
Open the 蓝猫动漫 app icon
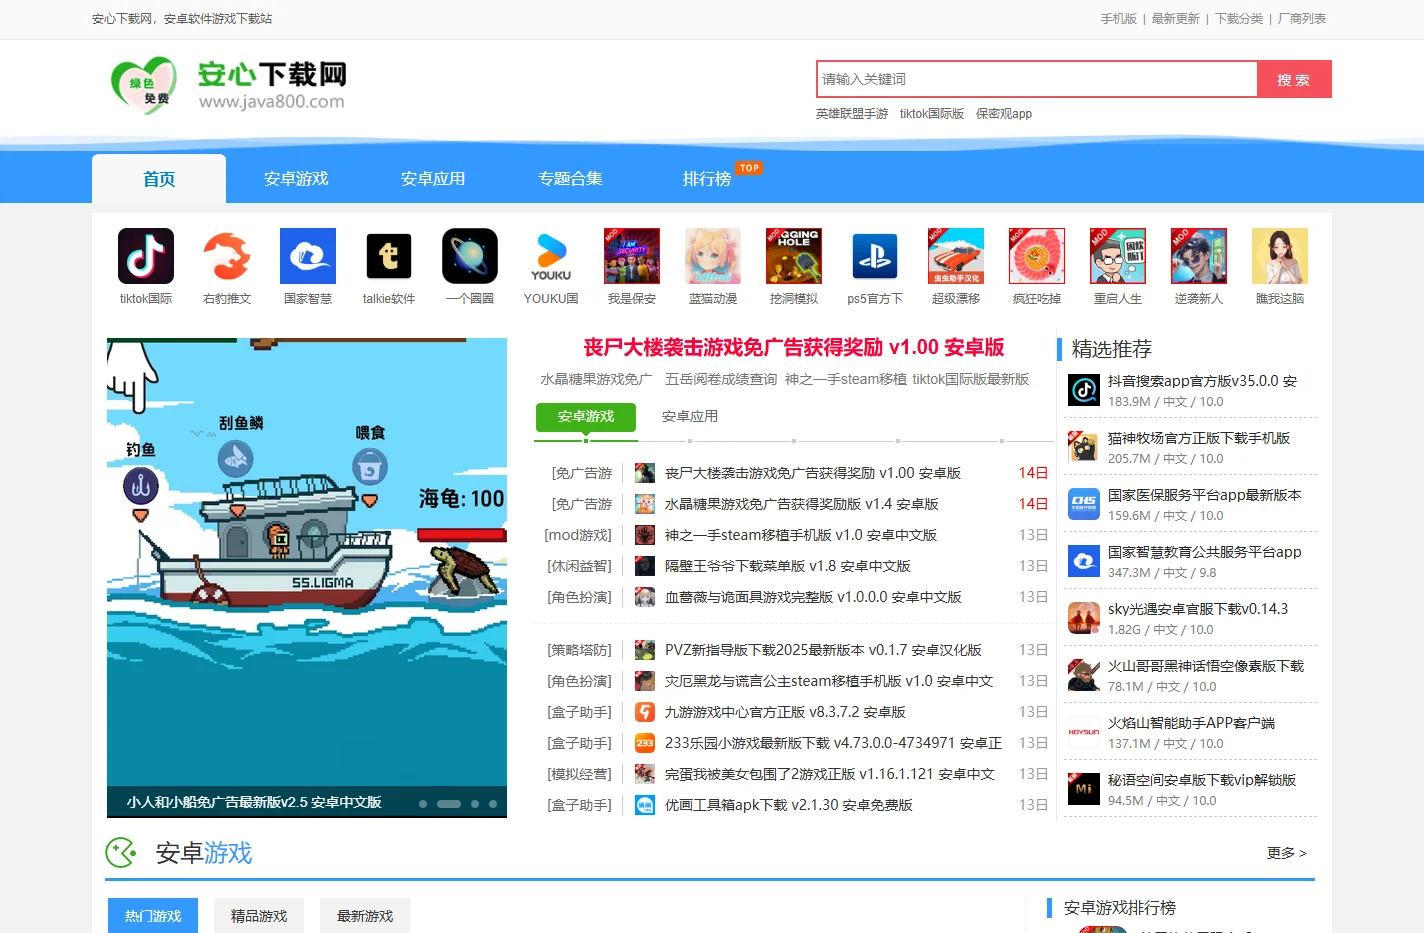coord(713,256)
